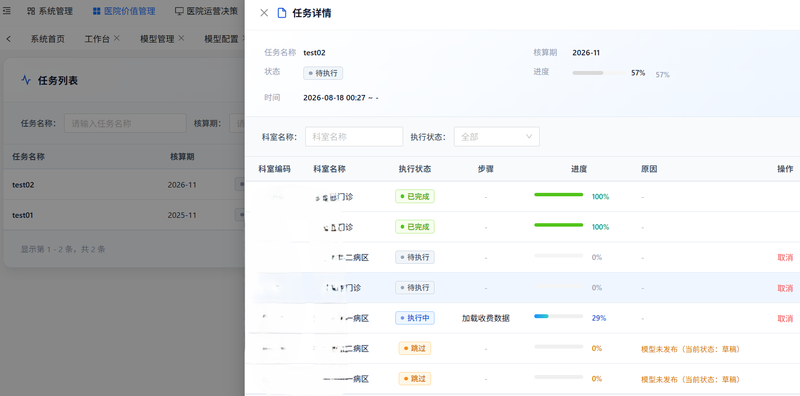
Task: Click the last 模型未发布（当前状态：草稿）reason
Action: click(690, 380)
